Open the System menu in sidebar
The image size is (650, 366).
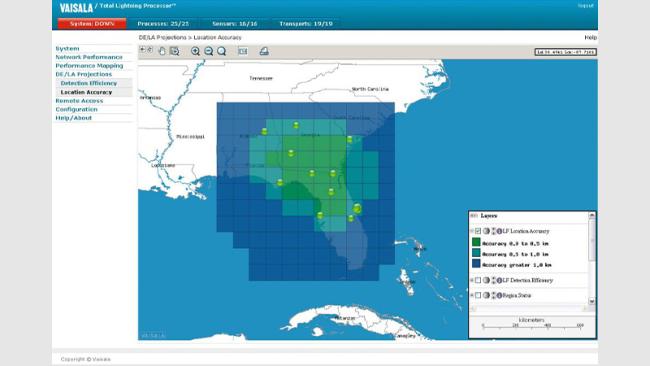pyautogui.click(x=67, y=48)
